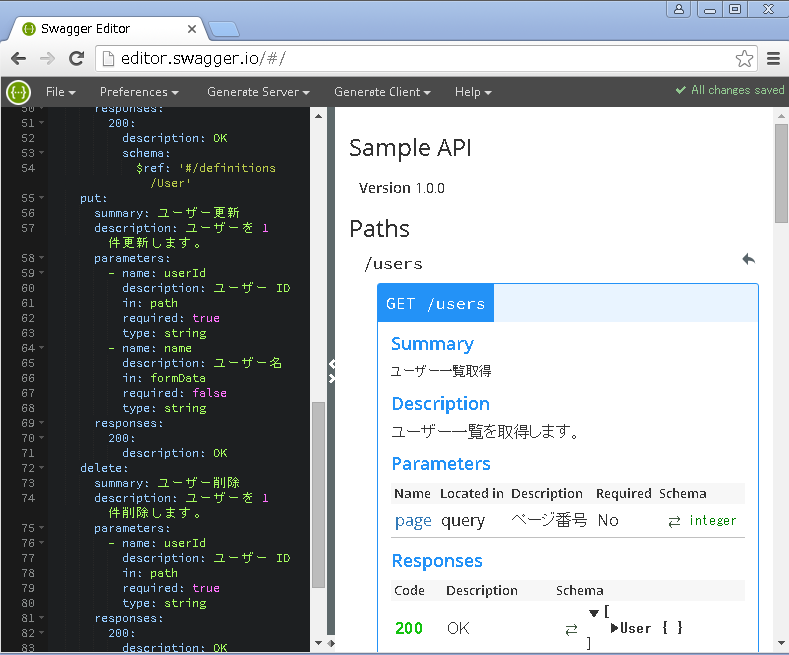Fold the name parameter at line 64
Image resolution: width=789 pixels, height=655 pixels.
(41, 348)
